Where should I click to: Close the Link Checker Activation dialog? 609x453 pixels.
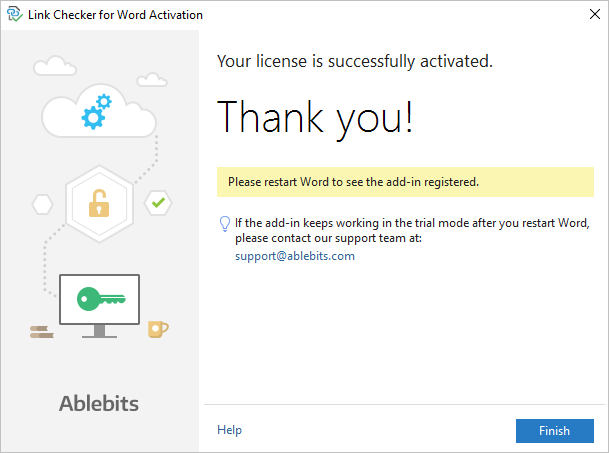(x=595, y=14)
